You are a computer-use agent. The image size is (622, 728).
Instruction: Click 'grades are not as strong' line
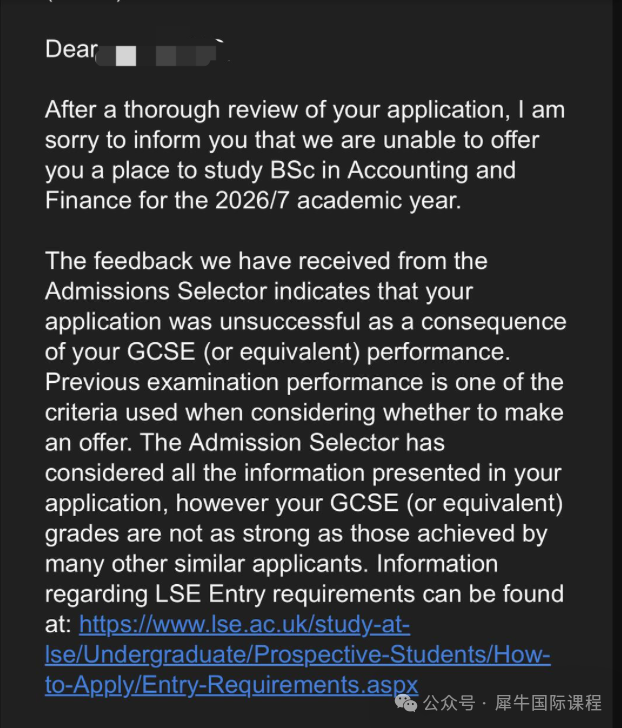[296, 534]
